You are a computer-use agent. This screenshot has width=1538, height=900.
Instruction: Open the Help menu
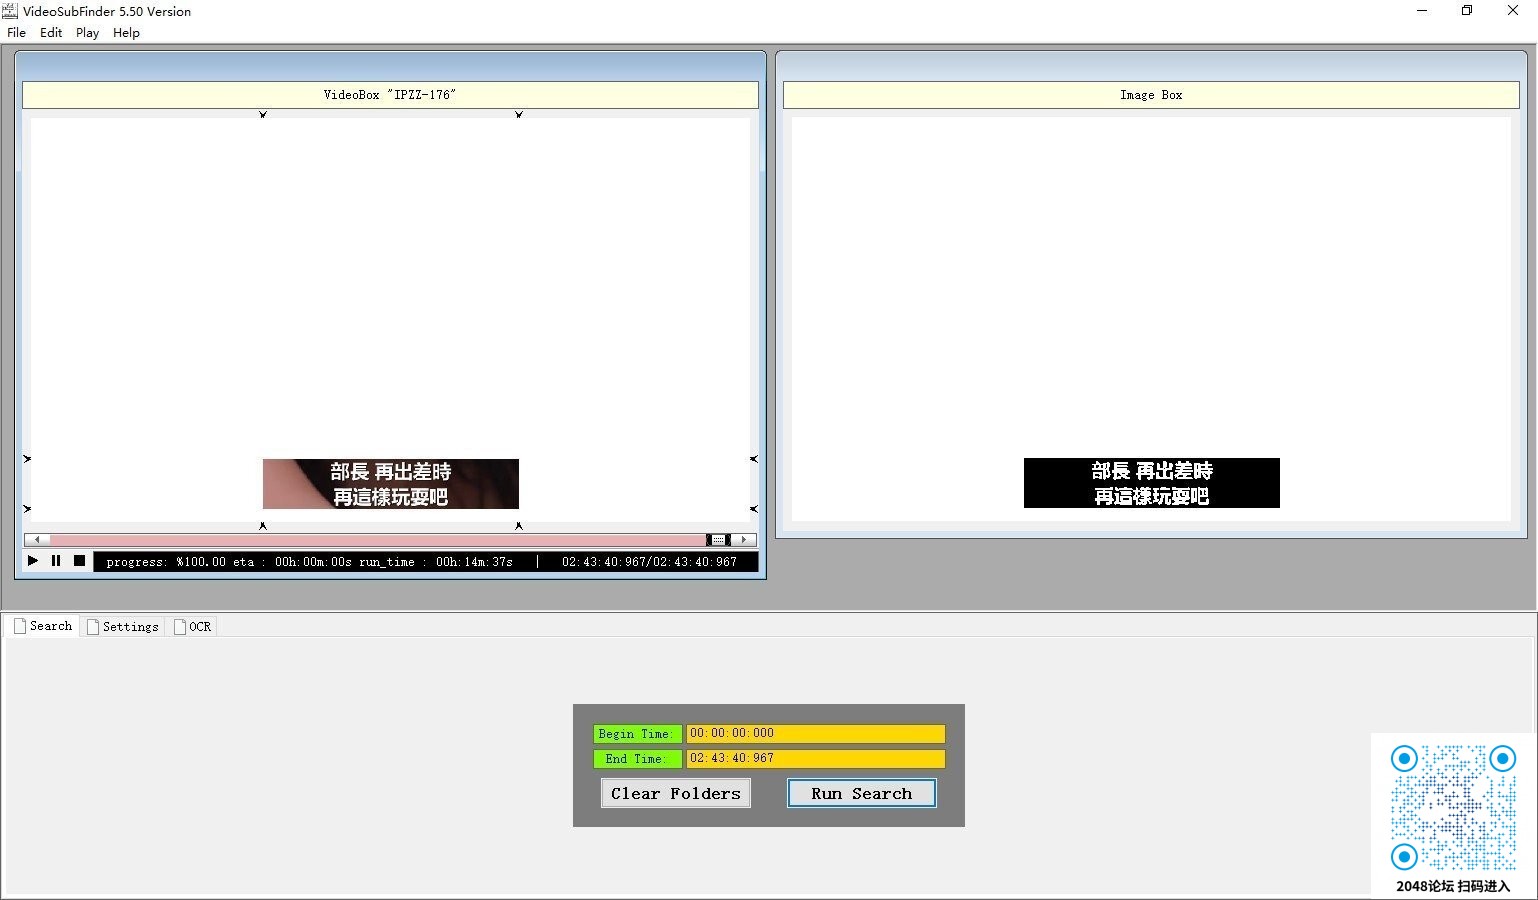126,32
